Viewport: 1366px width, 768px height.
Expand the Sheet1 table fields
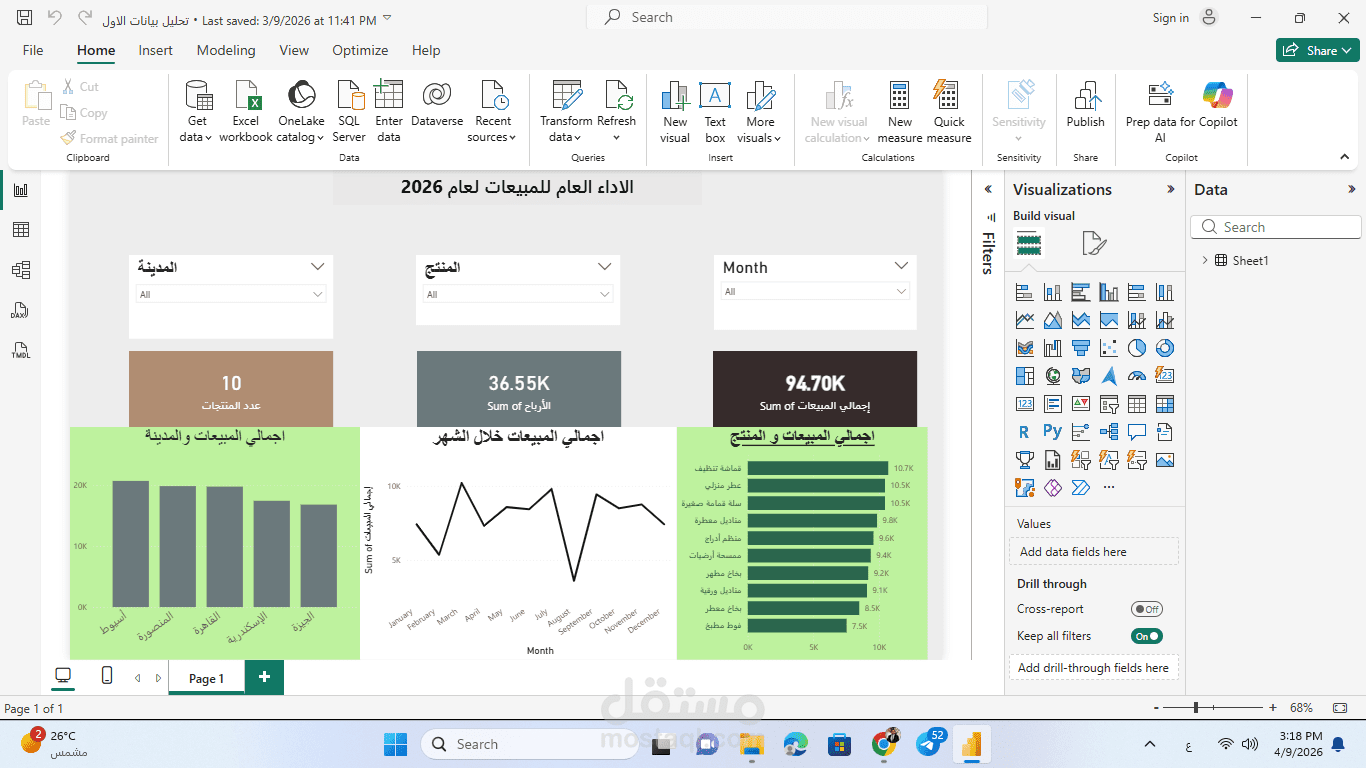[x=1205, y=261]
